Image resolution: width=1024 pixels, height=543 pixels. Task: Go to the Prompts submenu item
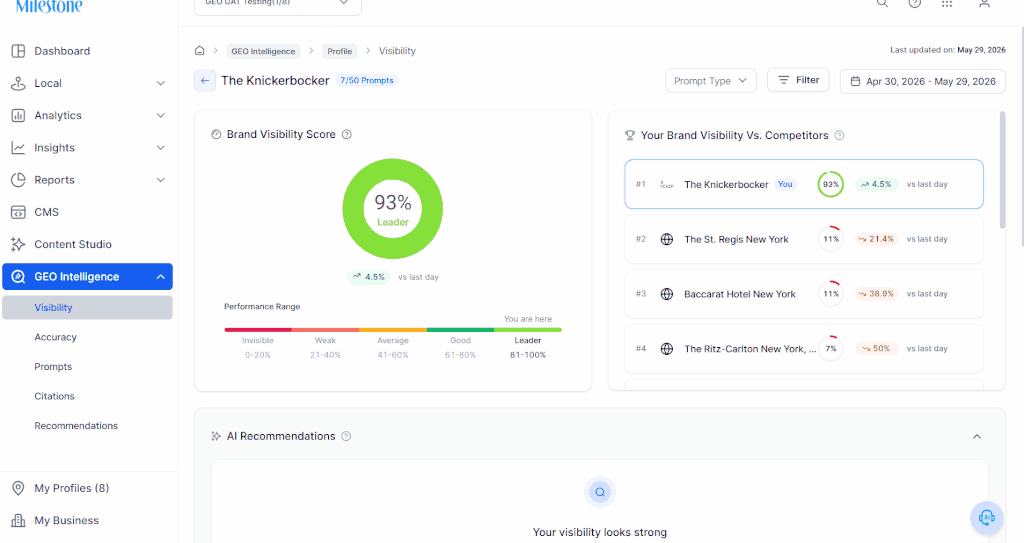[x=53, y=367]
